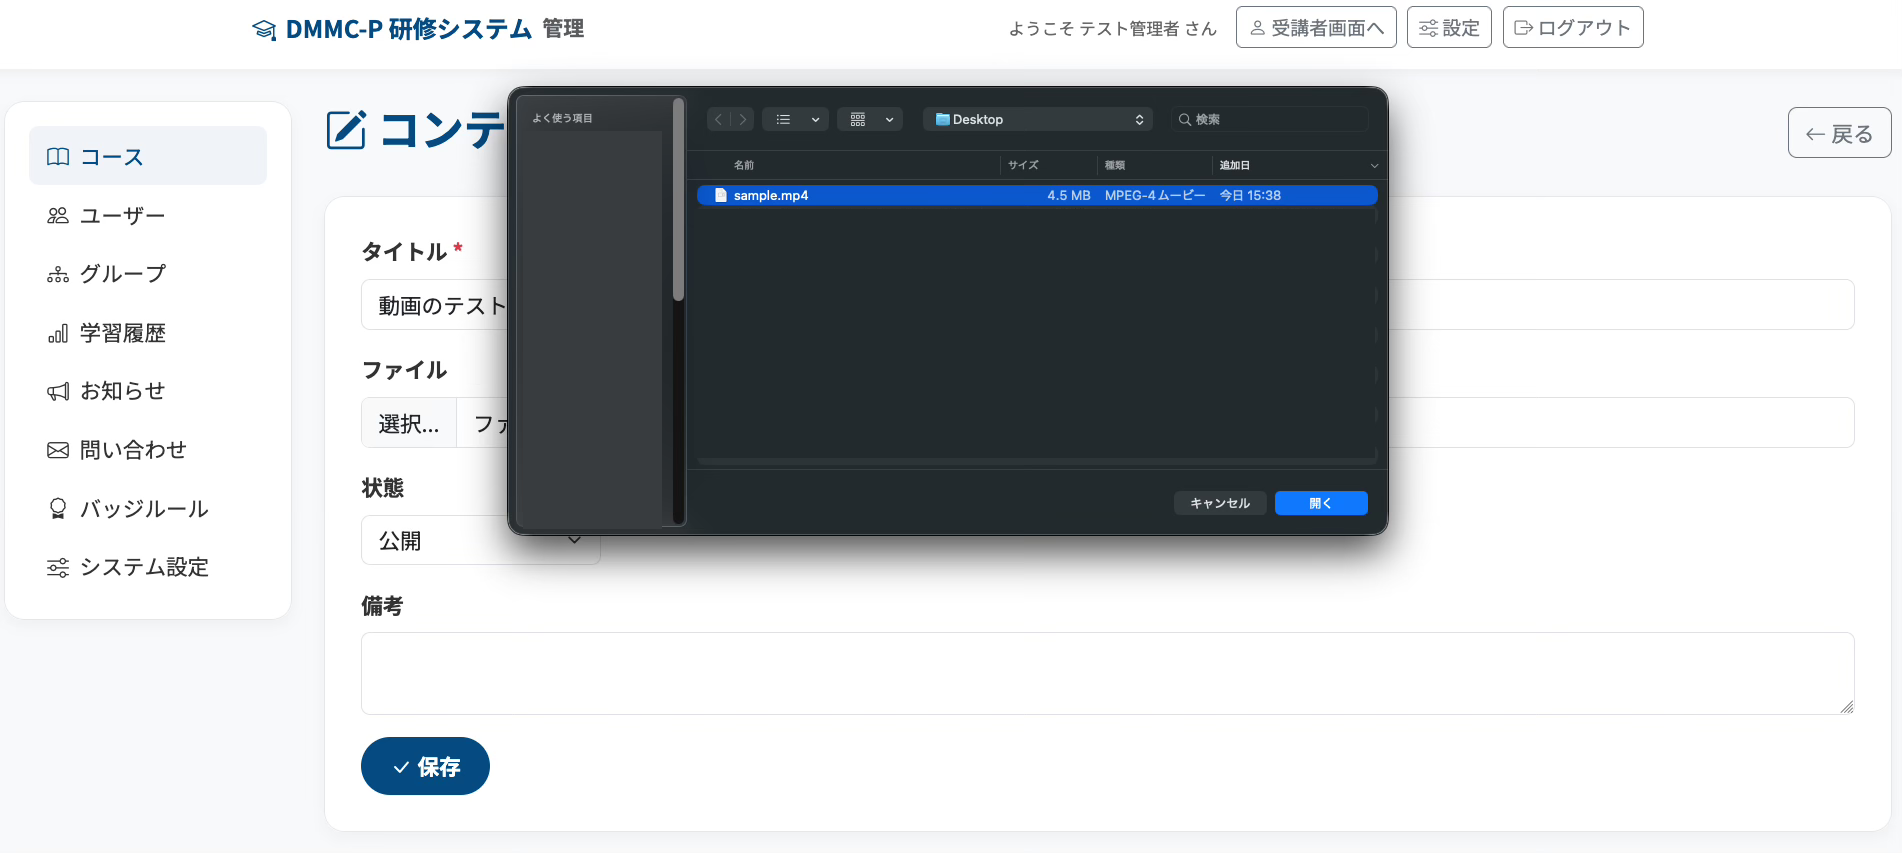Select the sample.mp4 file
Image resolution: width=1902 pixels, height=853 pixels.
coord(1037,195)
